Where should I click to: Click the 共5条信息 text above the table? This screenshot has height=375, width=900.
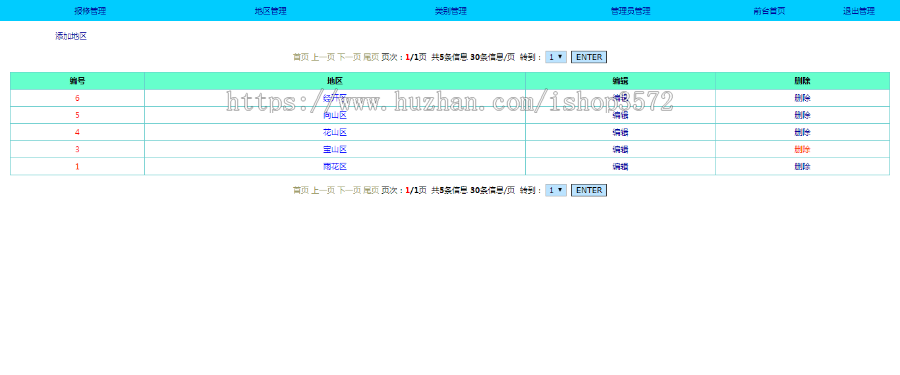coord(449,57)
